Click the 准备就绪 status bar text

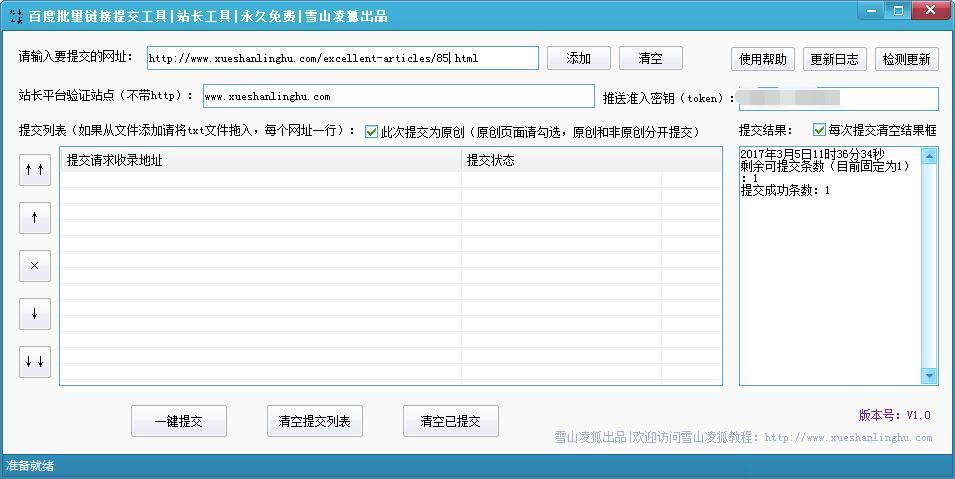click(30, 466)
